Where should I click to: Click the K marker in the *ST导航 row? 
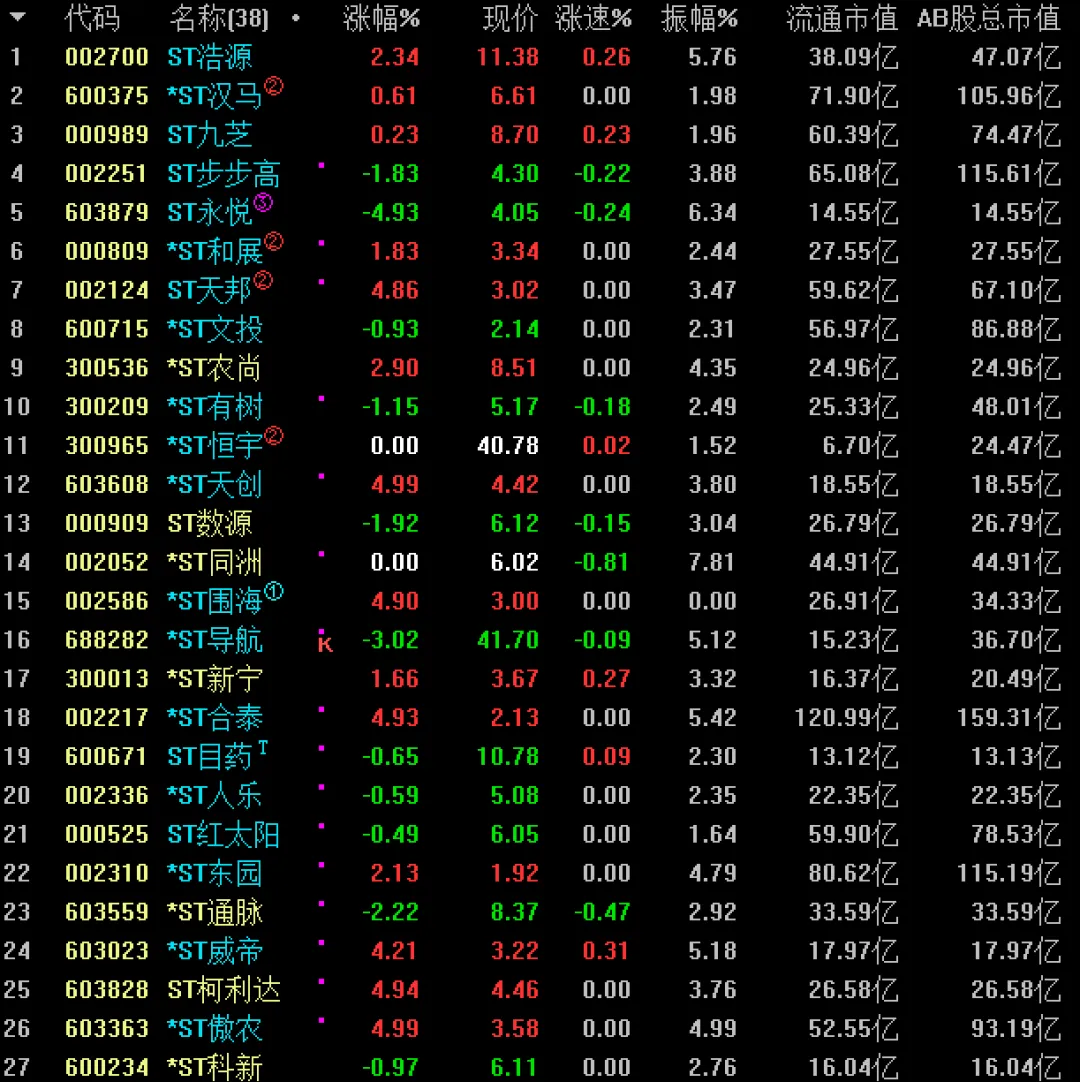324,645
